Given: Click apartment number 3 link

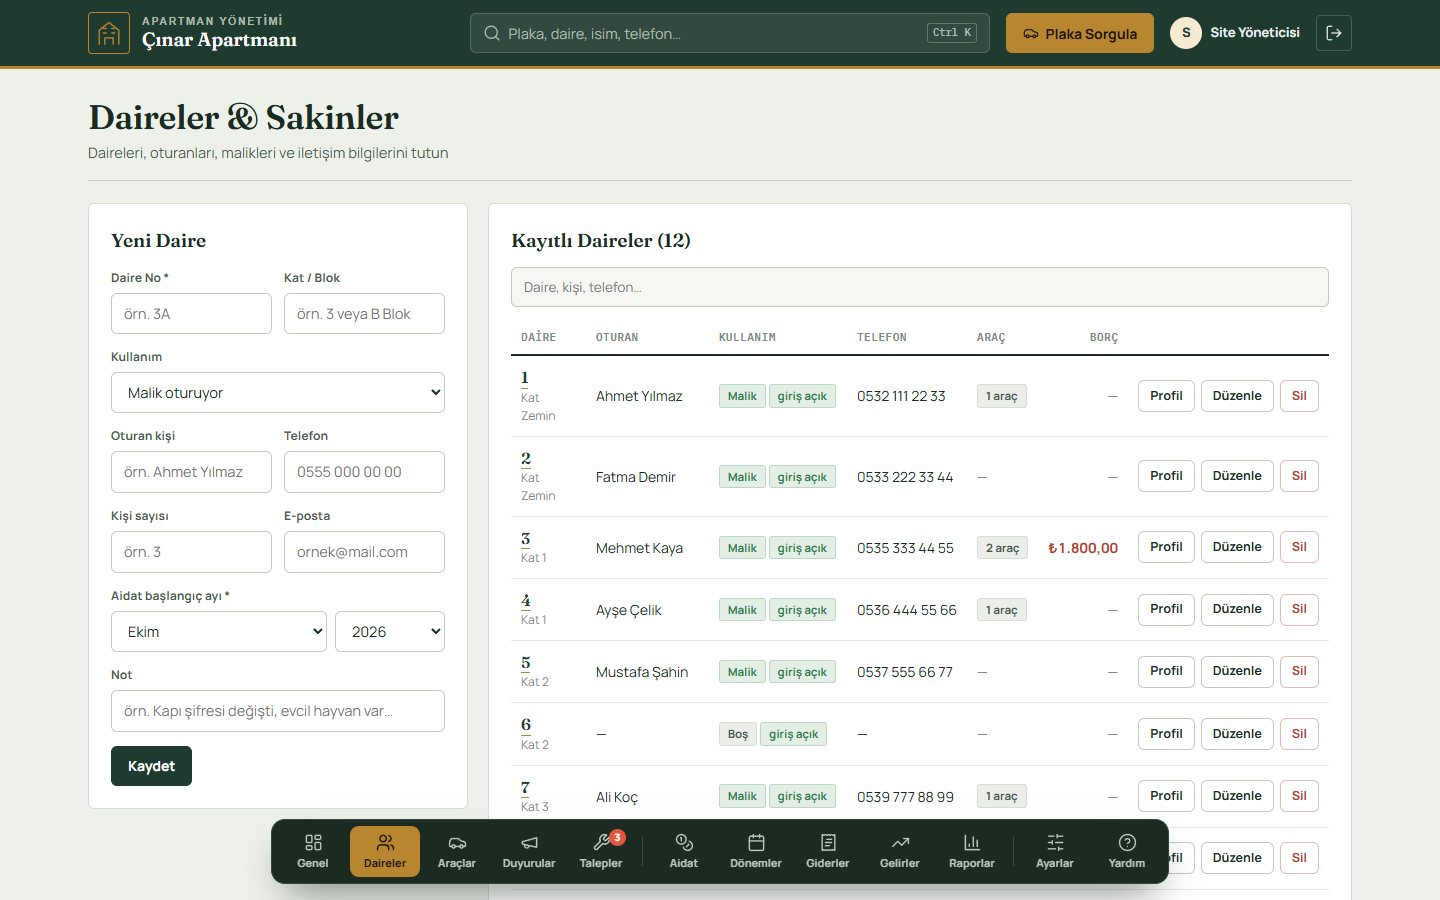Looking at the screenshot, I should [x=526, y=539].
